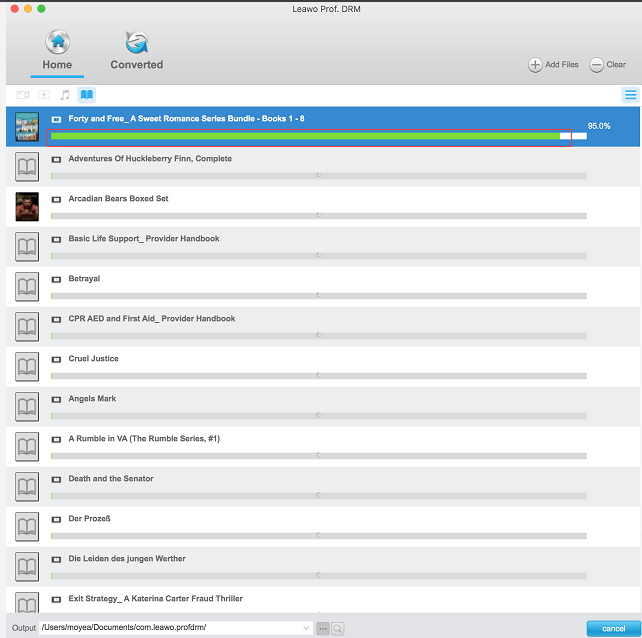The image size is (642, 638).
Task: Open the list menu icon at right
Action: 631,95
